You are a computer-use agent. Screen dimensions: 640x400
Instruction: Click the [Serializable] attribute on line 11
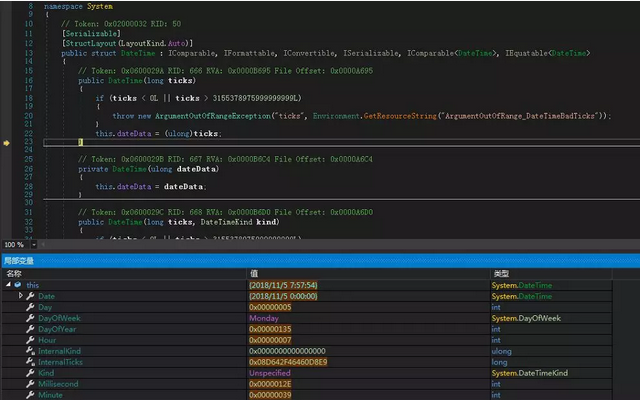(x=91, y=33)
